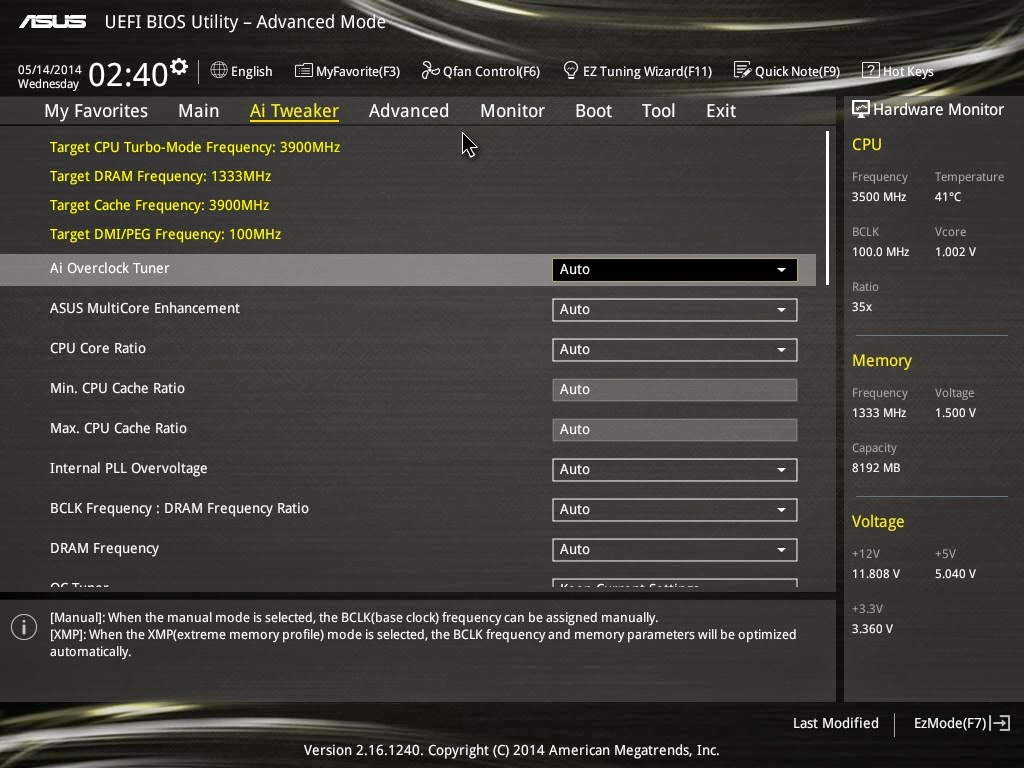Open the Monitor tab
Image resolution: width=1024 pixels, height=768 pixels.
pyautogui.click(x=513, y=110)
